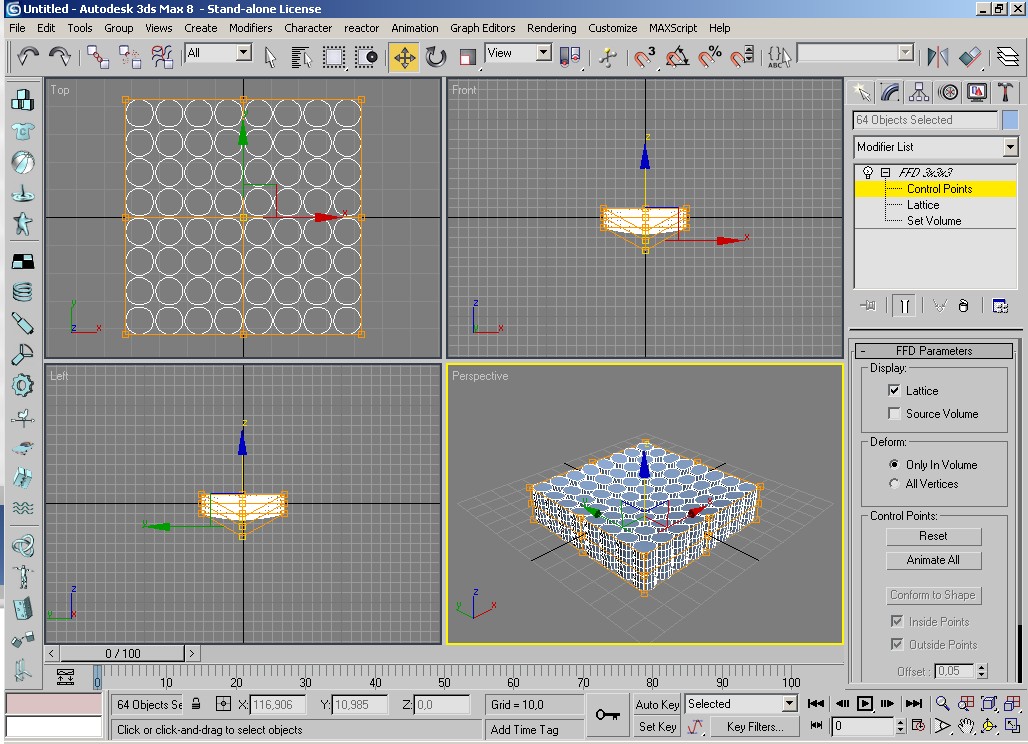Image resolution: width=1028 pixels, height=744 pixels.
Task: Open the Modifiers menu
Action: (x=250, y=28)
